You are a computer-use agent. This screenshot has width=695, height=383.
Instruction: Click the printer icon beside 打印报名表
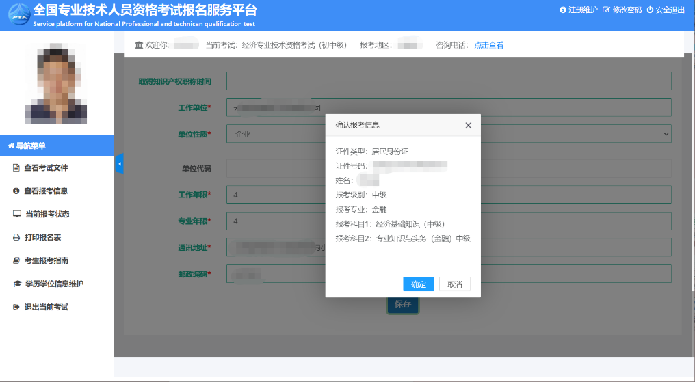pyautogui.click(x=16, y=238)
